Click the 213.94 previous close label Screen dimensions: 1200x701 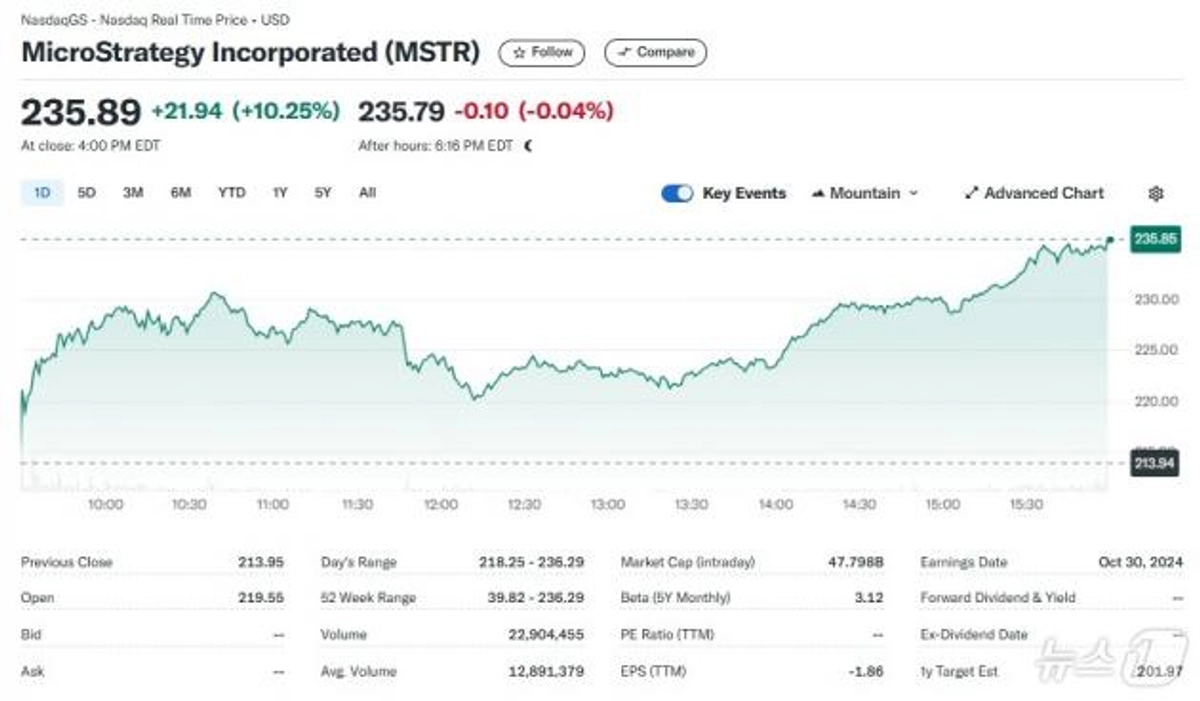coord(1153,463)
